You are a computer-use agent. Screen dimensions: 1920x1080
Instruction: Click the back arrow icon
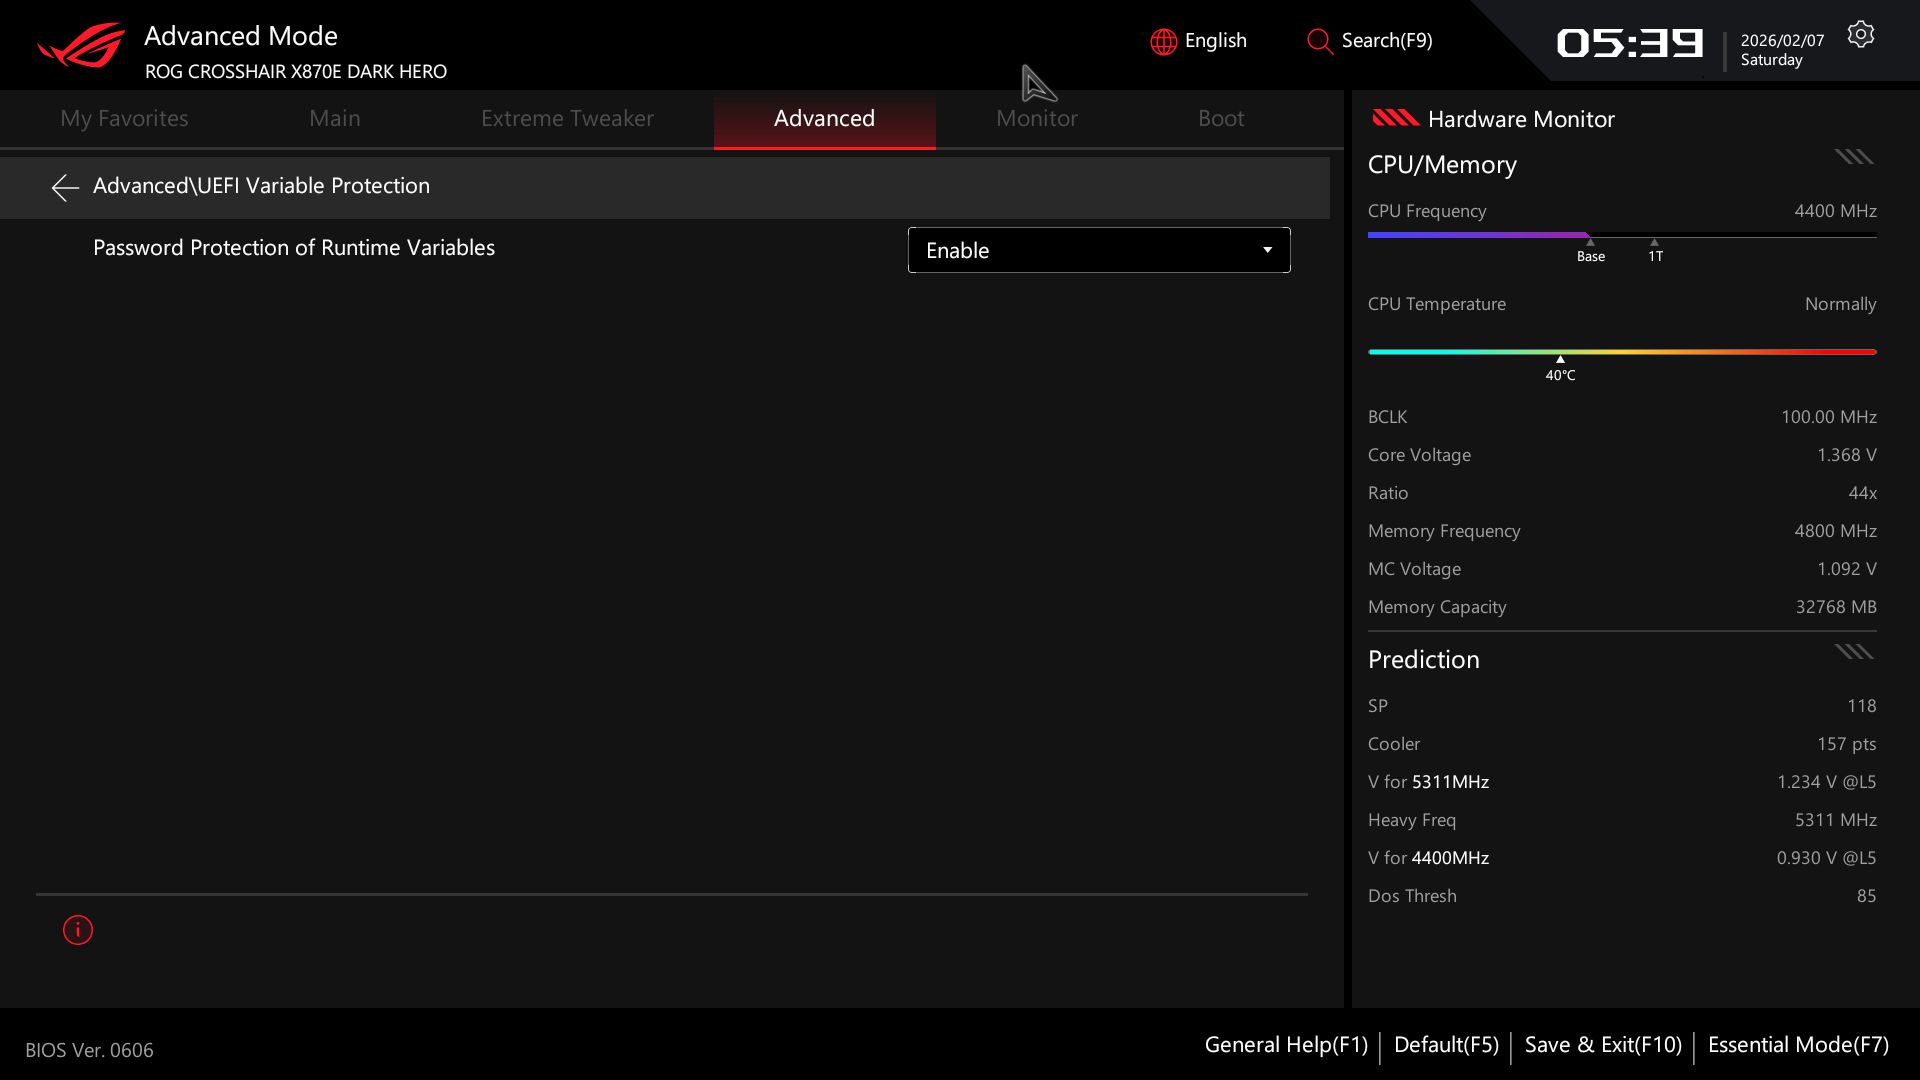(65, 187)
